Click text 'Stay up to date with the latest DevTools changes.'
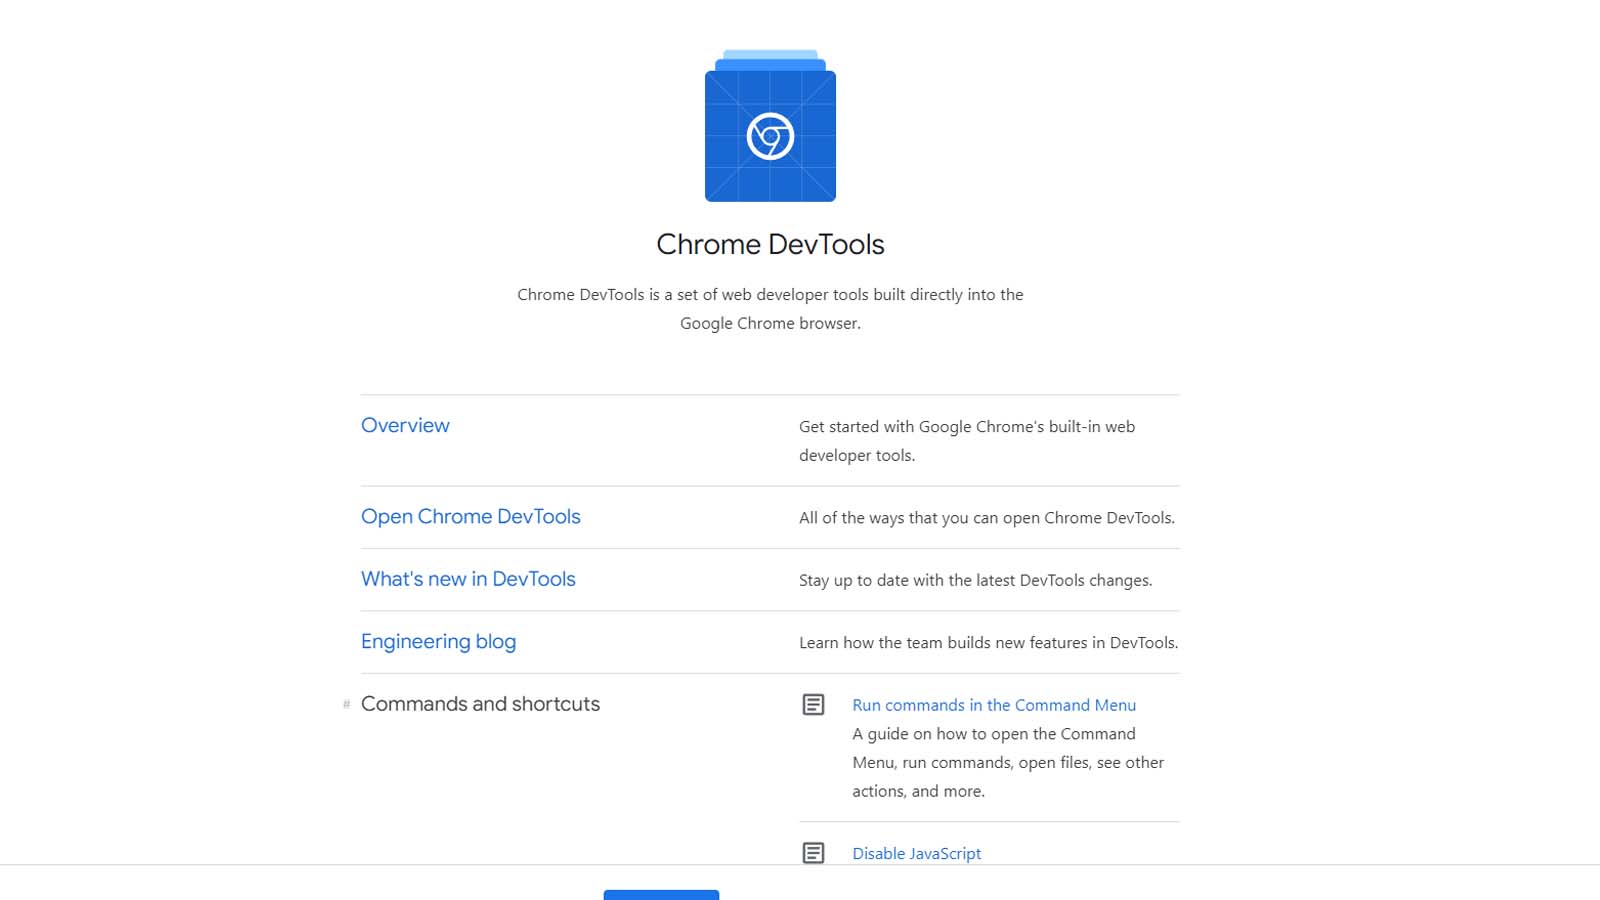The height and width of the screenshot is (900, 1600). (x=976, y=580)
